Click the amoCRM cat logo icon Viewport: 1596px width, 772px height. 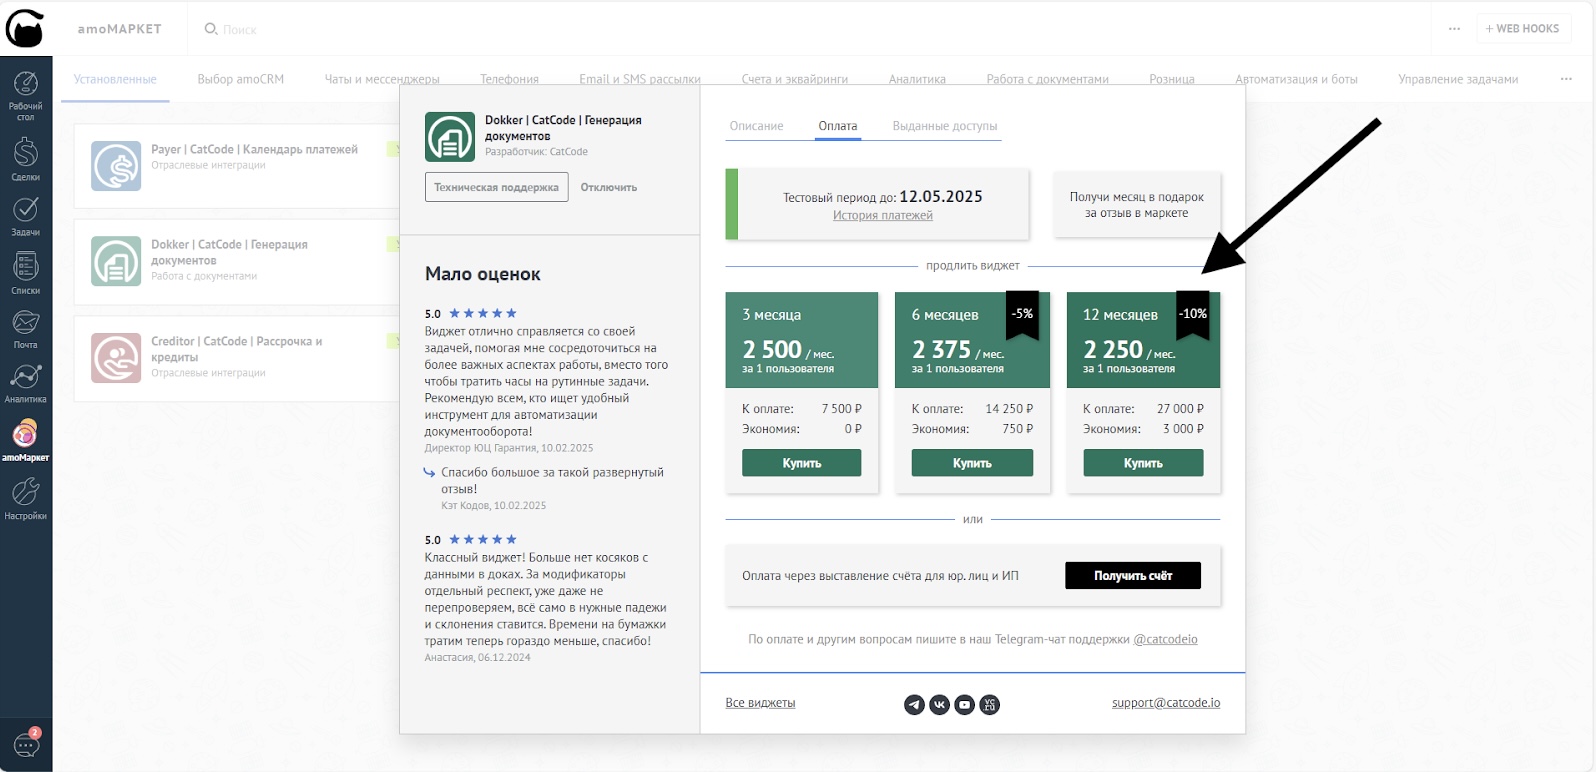(25, 28)
